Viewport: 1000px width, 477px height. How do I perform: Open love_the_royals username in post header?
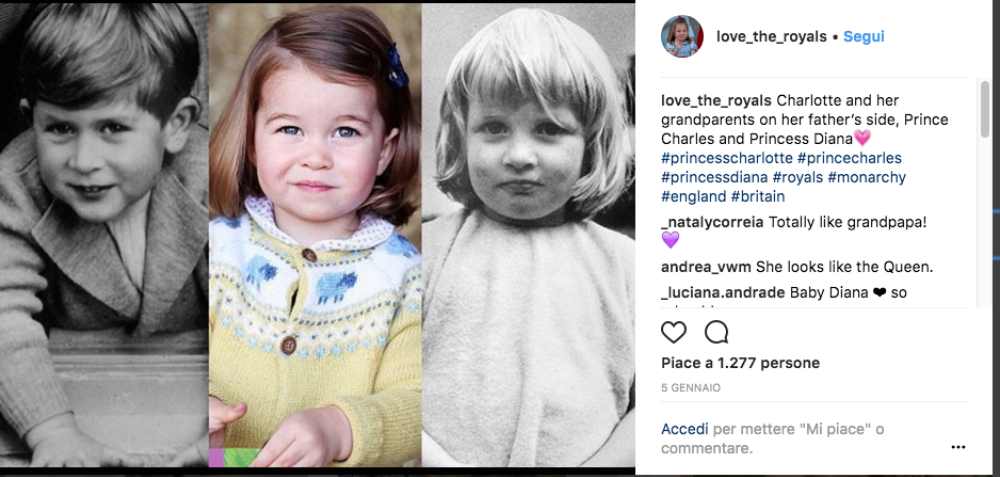click(771, 37)
